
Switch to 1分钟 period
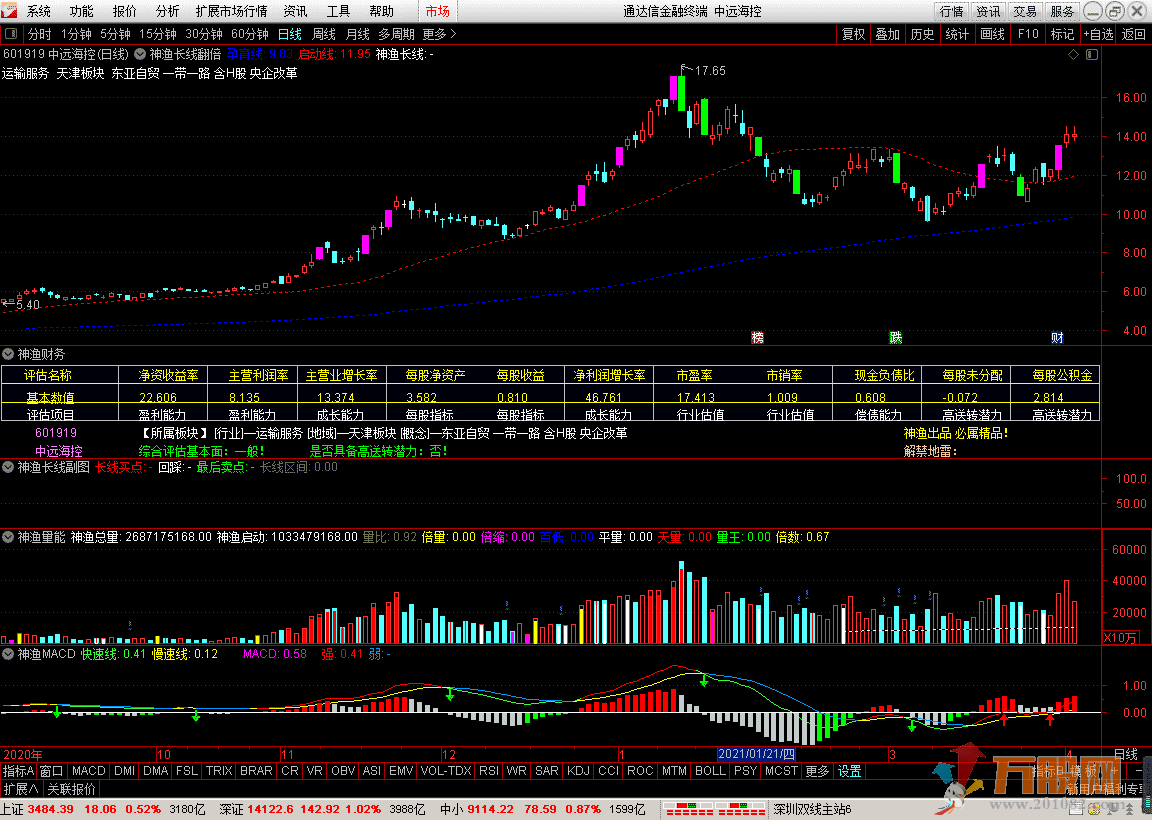pyautogui.click(x=76, y=34)
